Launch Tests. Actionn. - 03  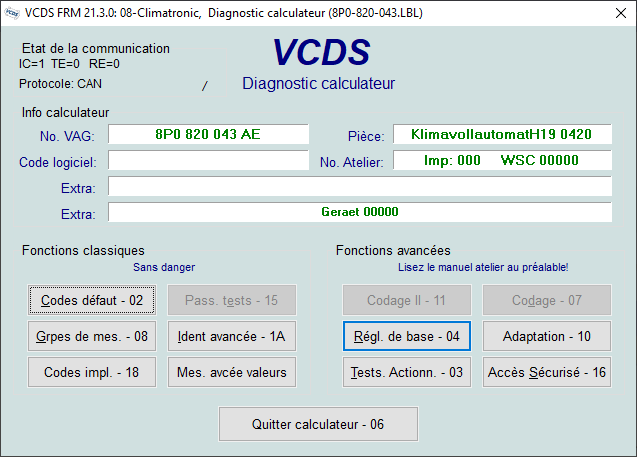point(407,372)
